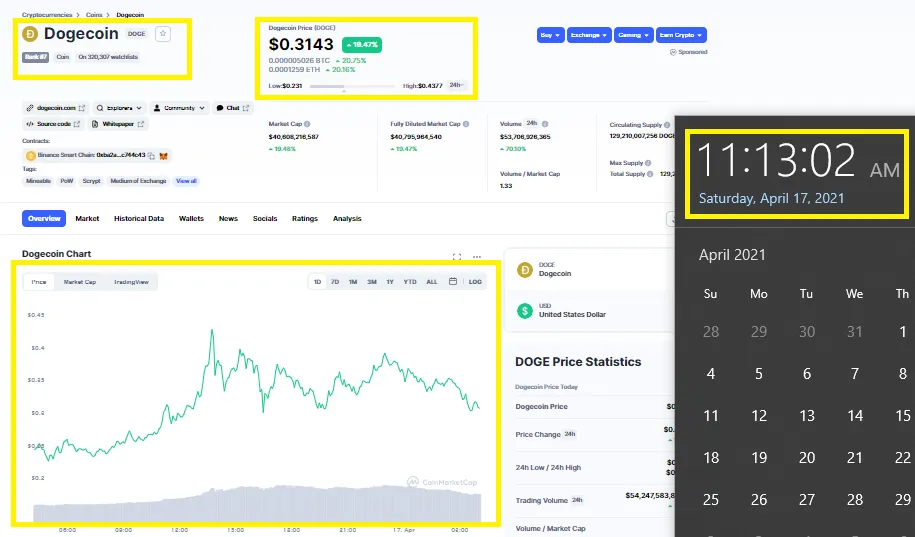The width and height of the screenshot is (915, 537).
Task: Show Max Supply info icon
Action: coord(648,163)
